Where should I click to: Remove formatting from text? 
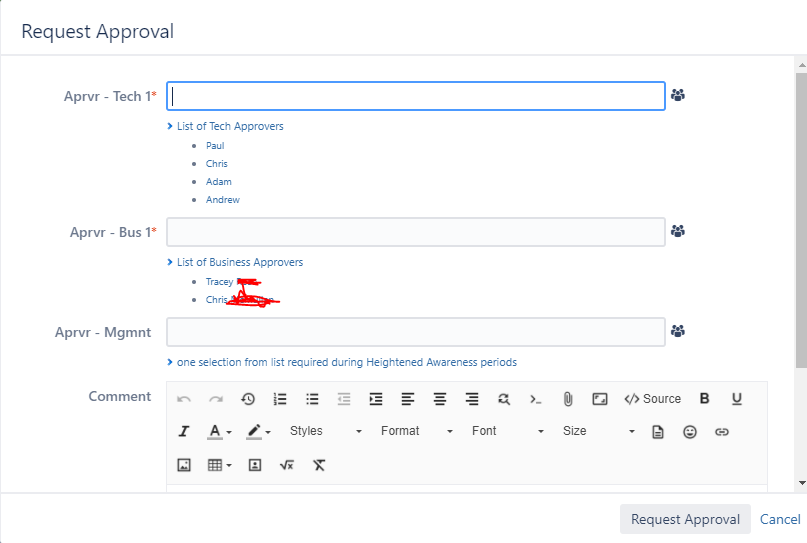point(319,465)
